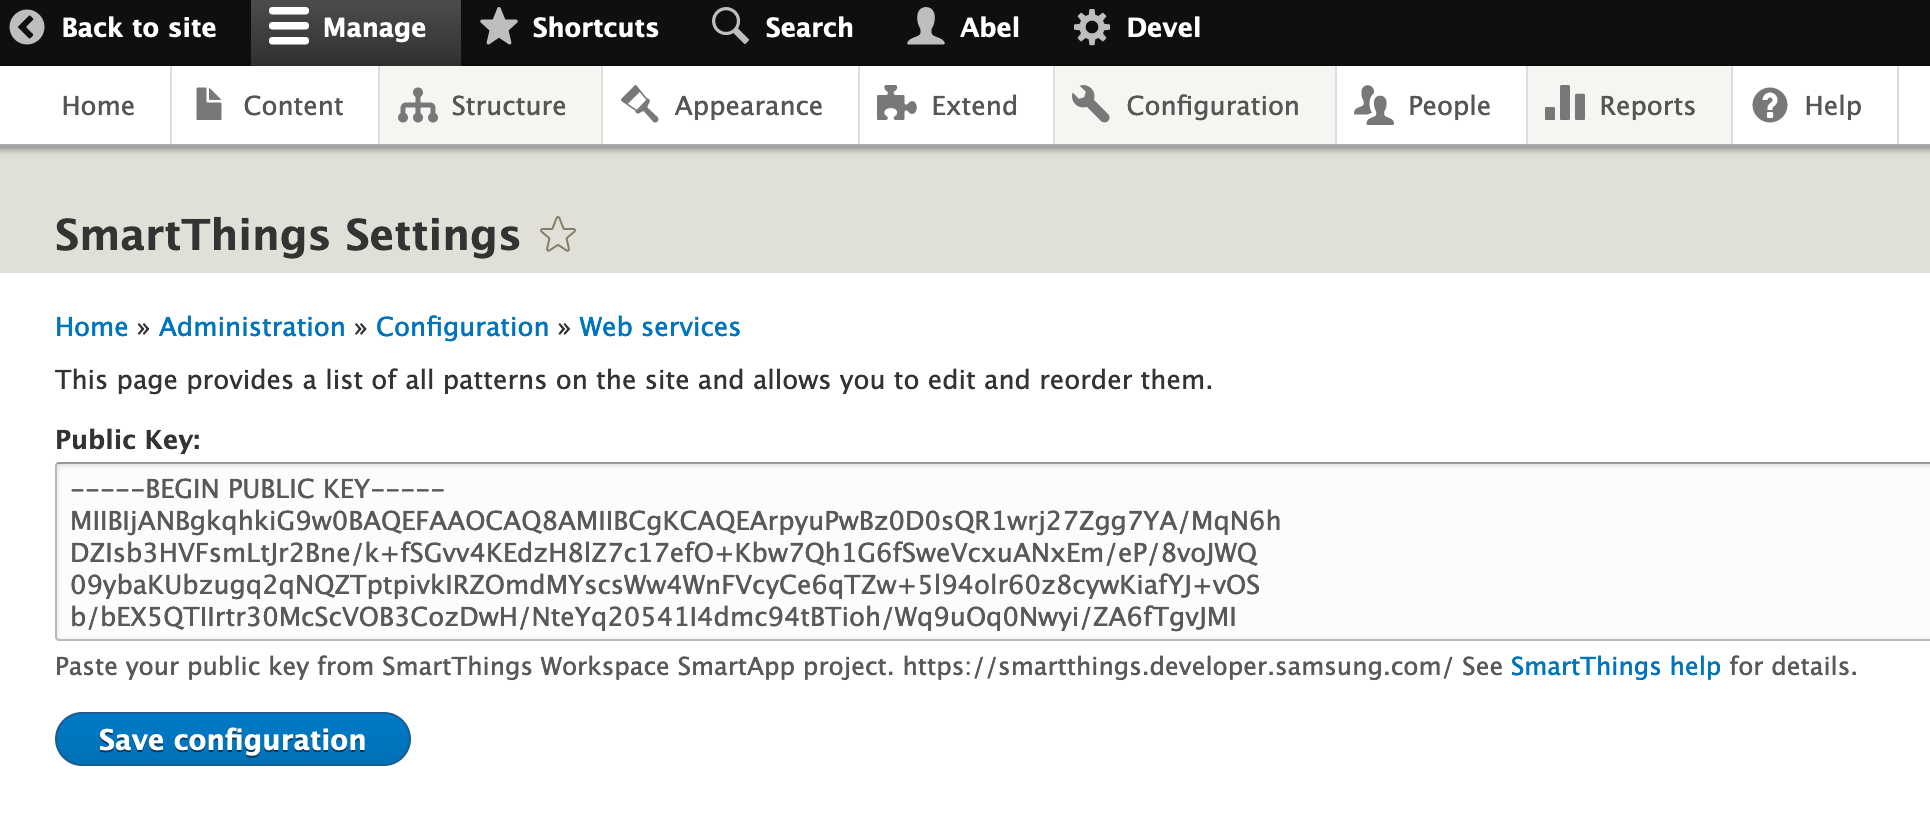Click the Devel gear icon

(x=1092, y=27)
